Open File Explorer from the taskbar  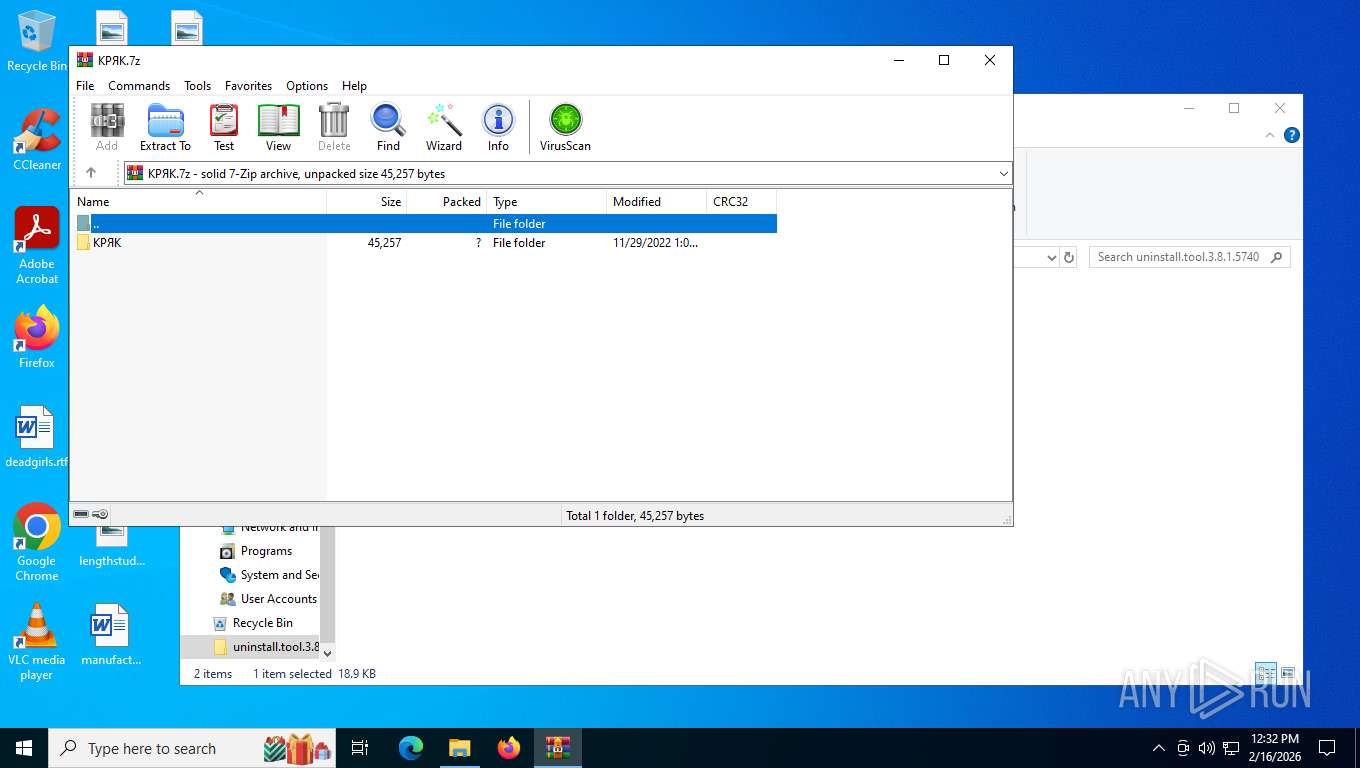click(460, 748)
